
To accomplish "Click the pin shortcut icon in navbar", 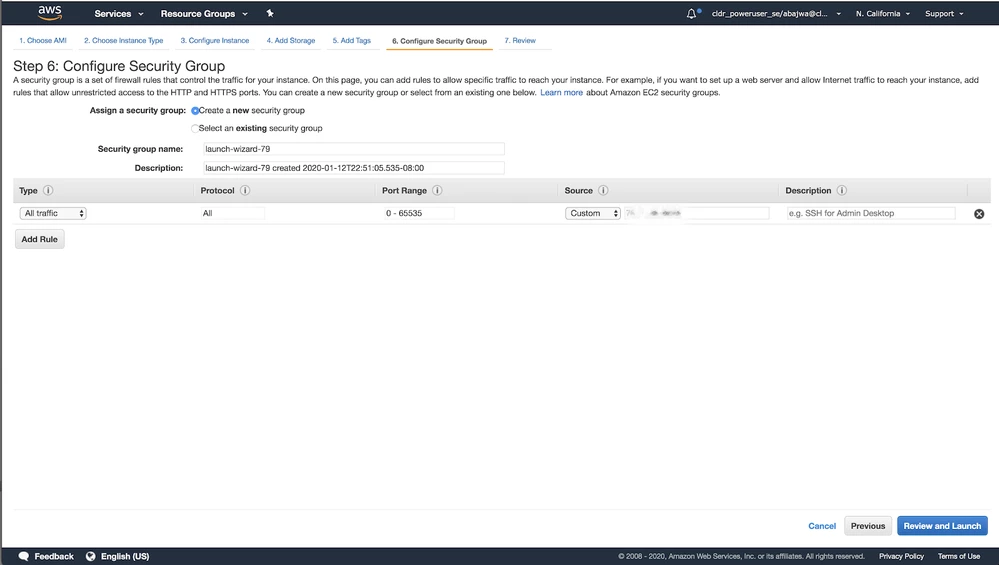I will tap(270, 13).
